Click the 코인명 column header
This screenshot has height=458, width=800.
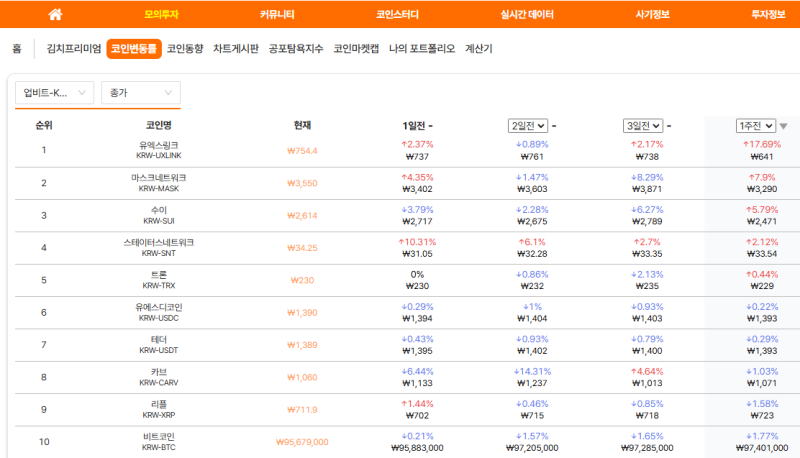coord(159,125)
